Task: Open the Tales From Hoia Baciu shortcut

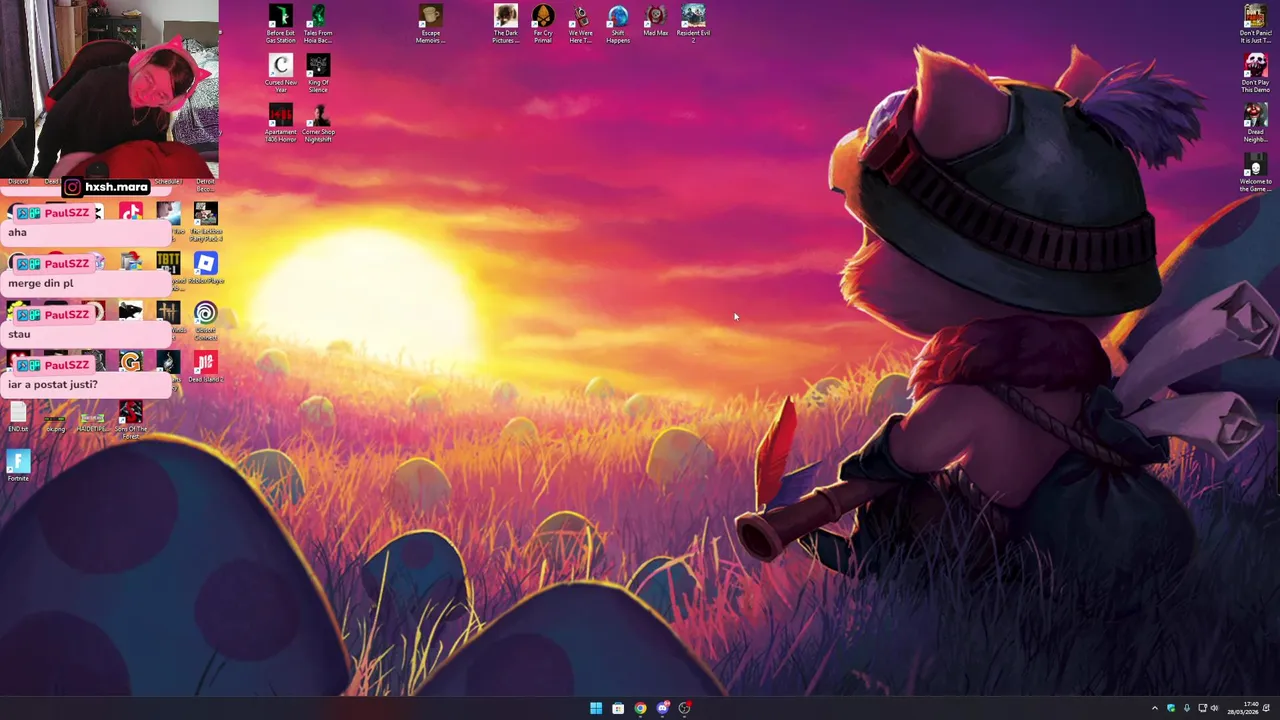Action: [x=318, y=24]
